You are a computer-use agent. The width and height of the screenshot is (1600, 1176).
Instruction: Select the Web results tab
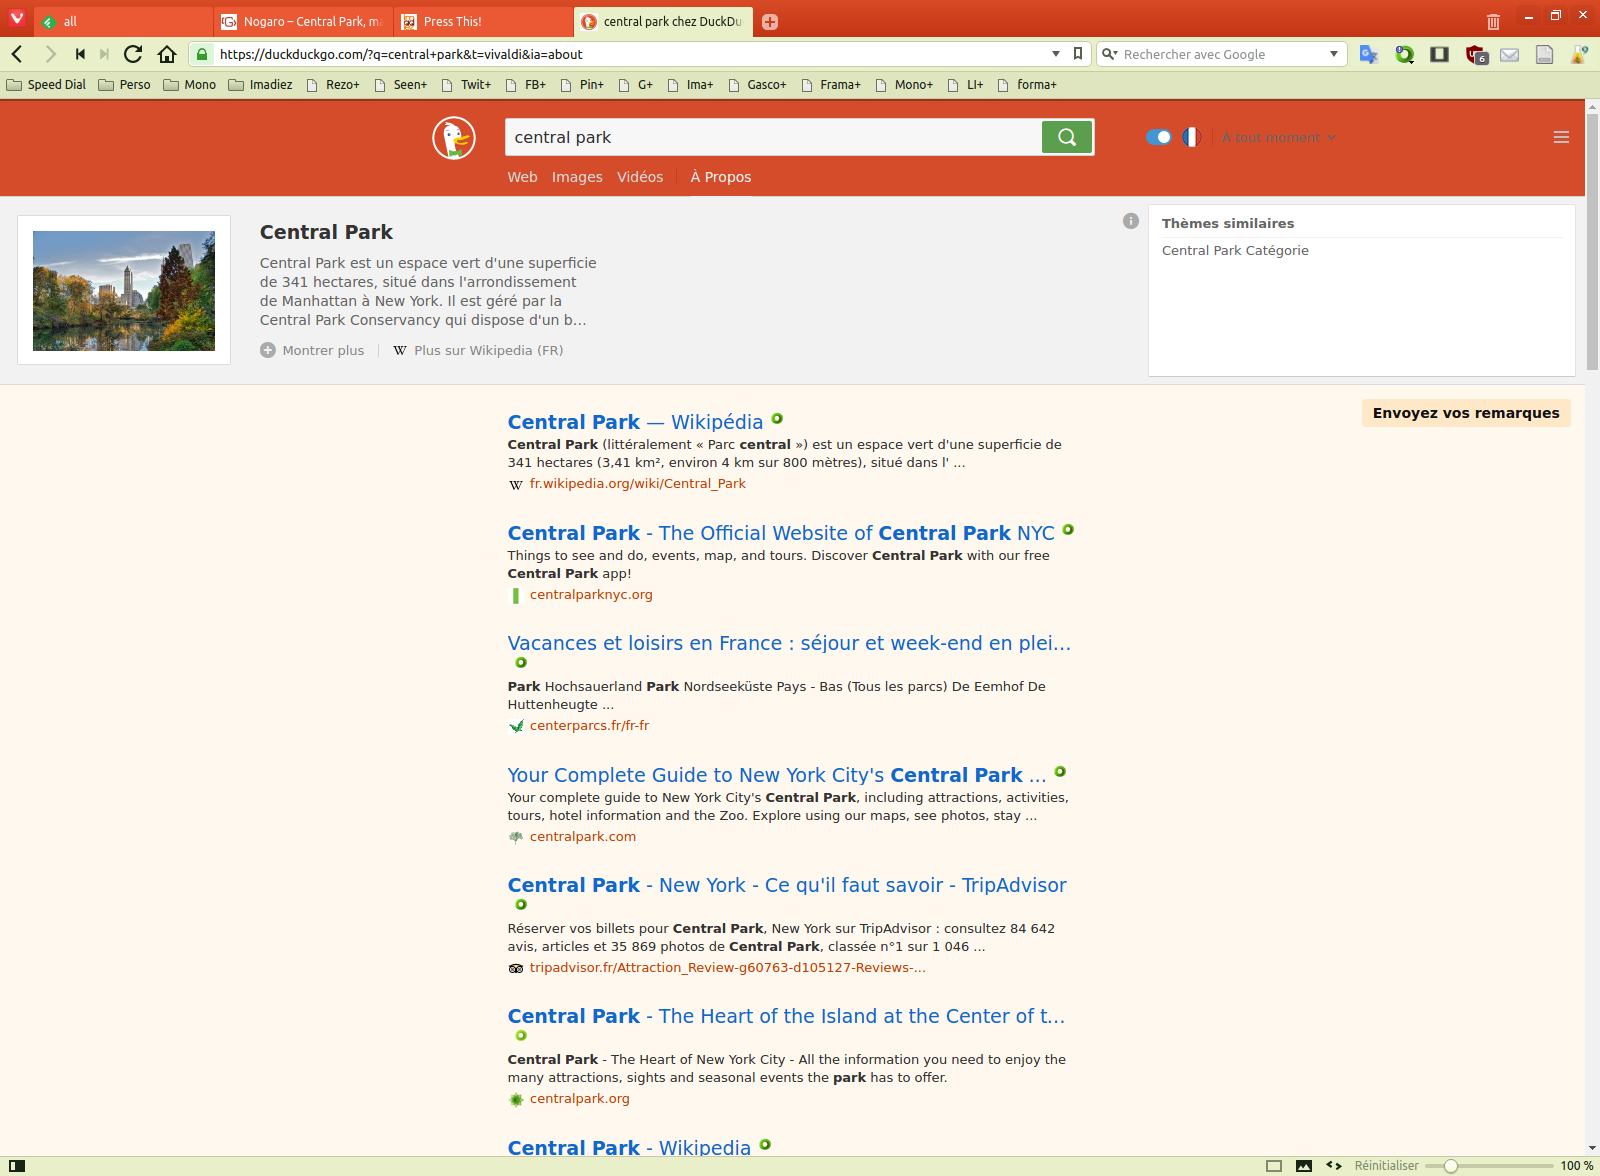tap(522, 177)
